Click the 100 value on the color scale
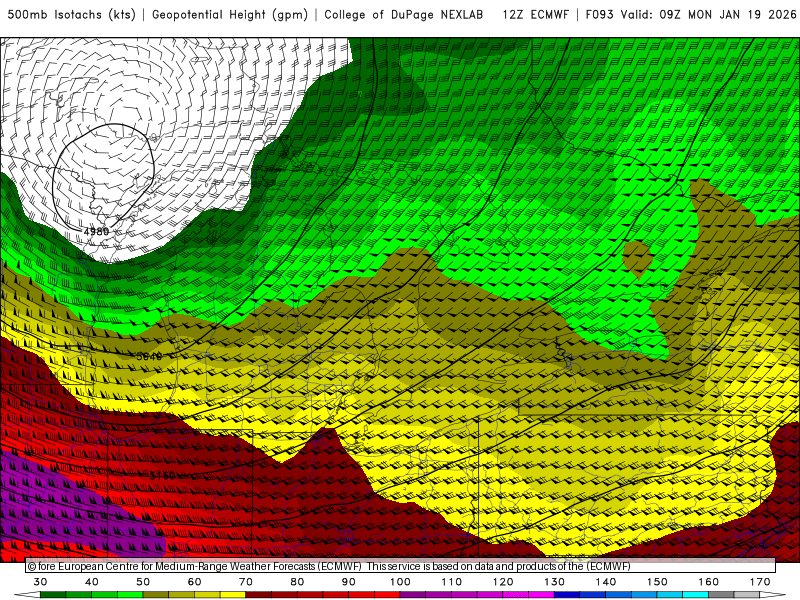800x600 pixels. tap(401, 582)
